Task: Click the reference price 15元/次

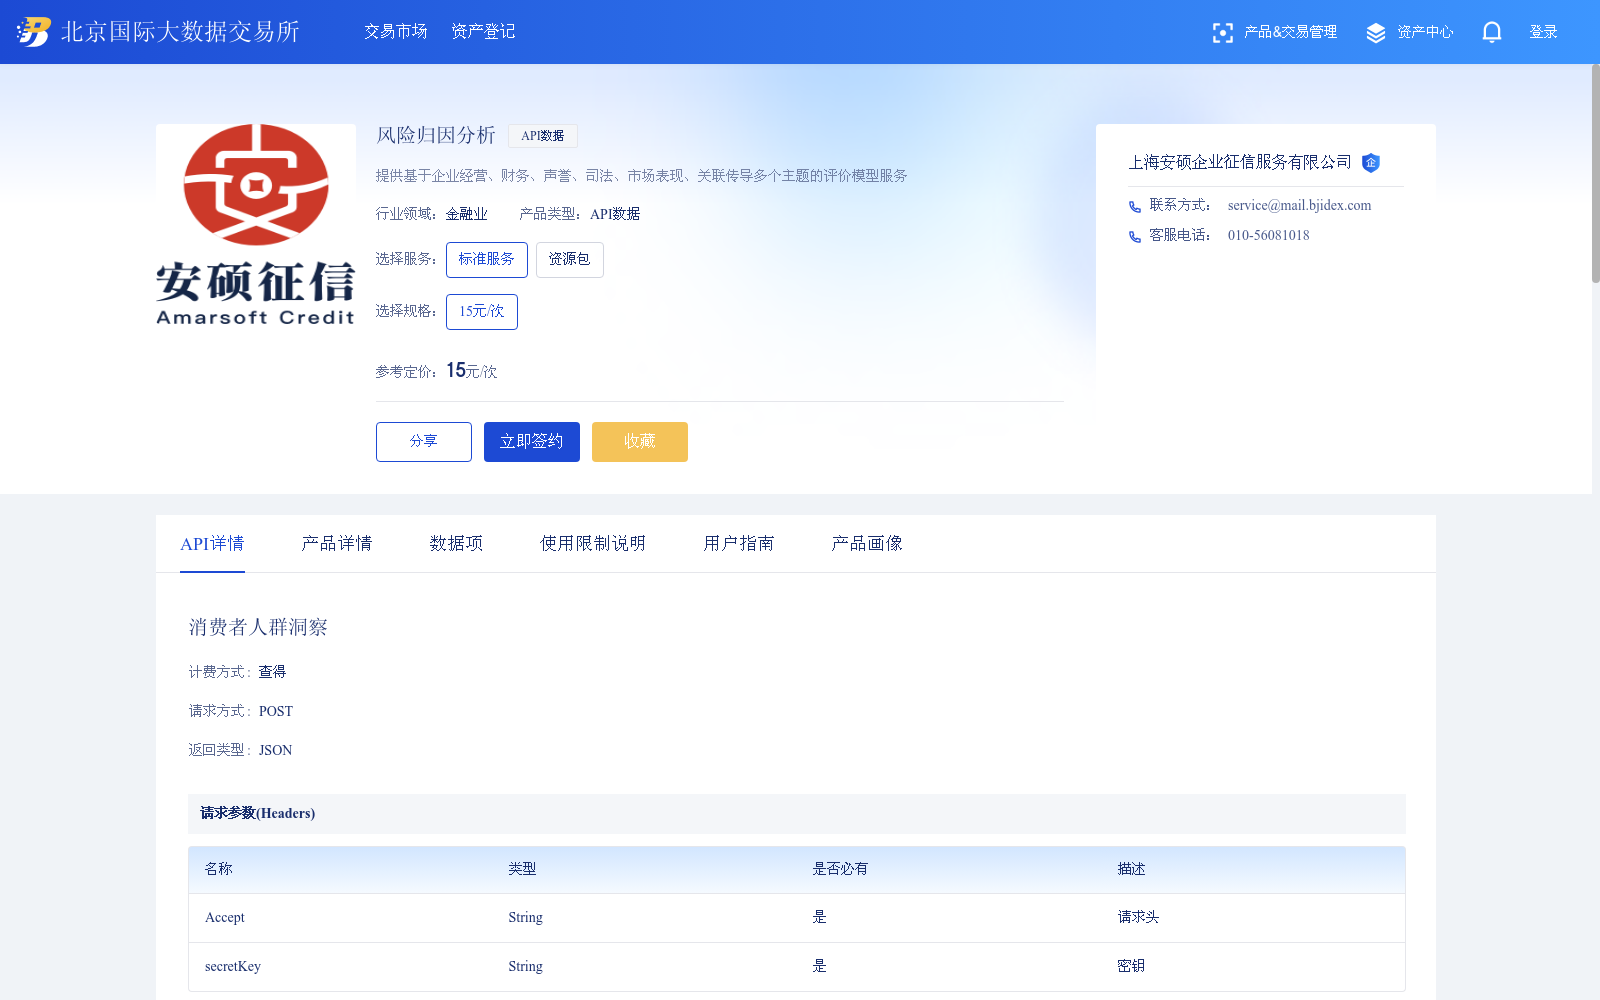Action: click(472, 371)
